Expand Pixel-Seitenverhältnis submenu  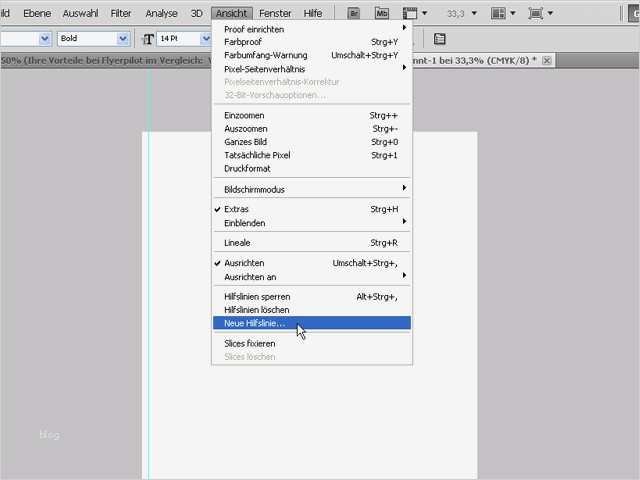(312, 69)
